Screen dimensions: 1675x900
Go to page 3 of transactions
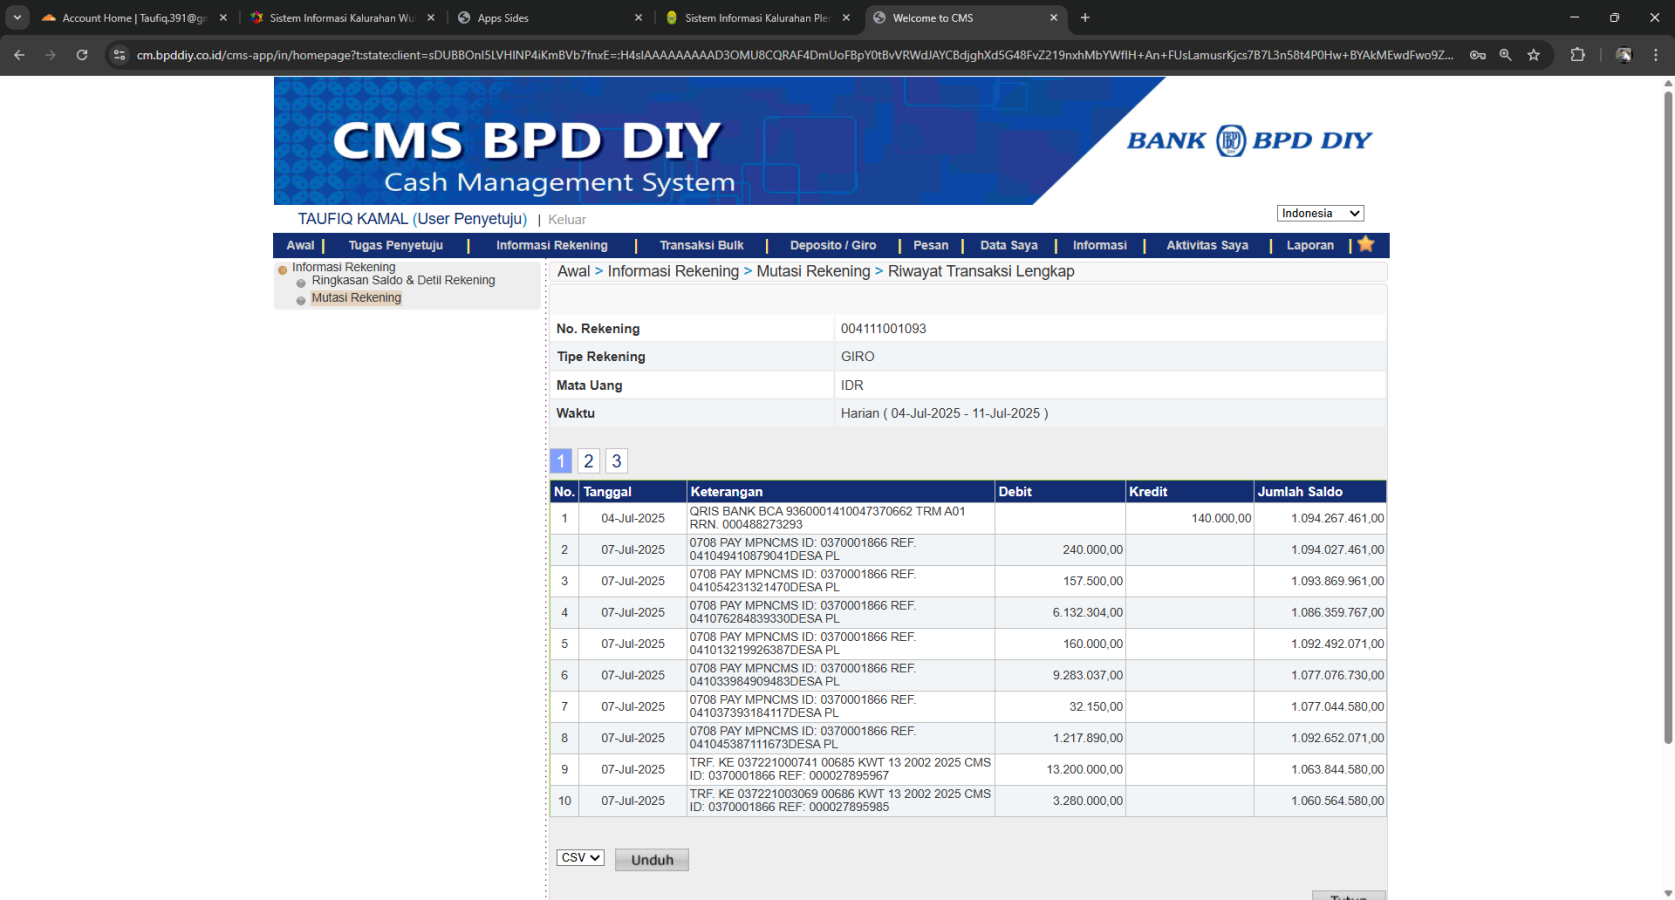617,461
